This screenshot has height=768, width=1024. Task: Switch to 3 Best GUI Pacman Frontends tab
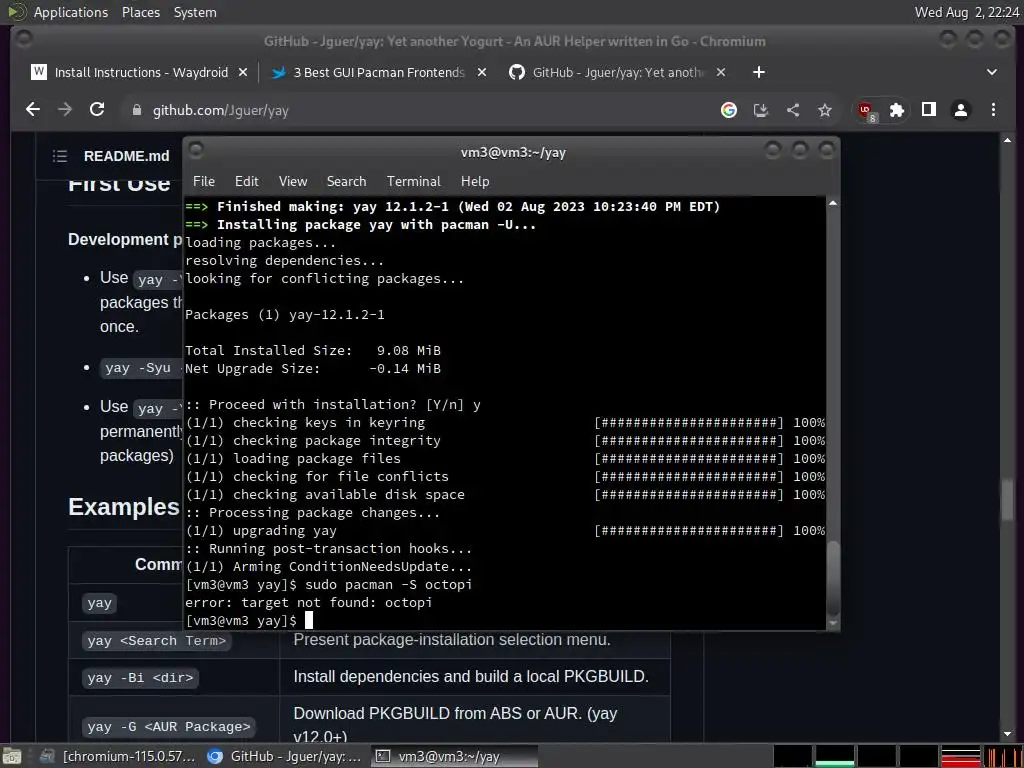click(379, 72)
